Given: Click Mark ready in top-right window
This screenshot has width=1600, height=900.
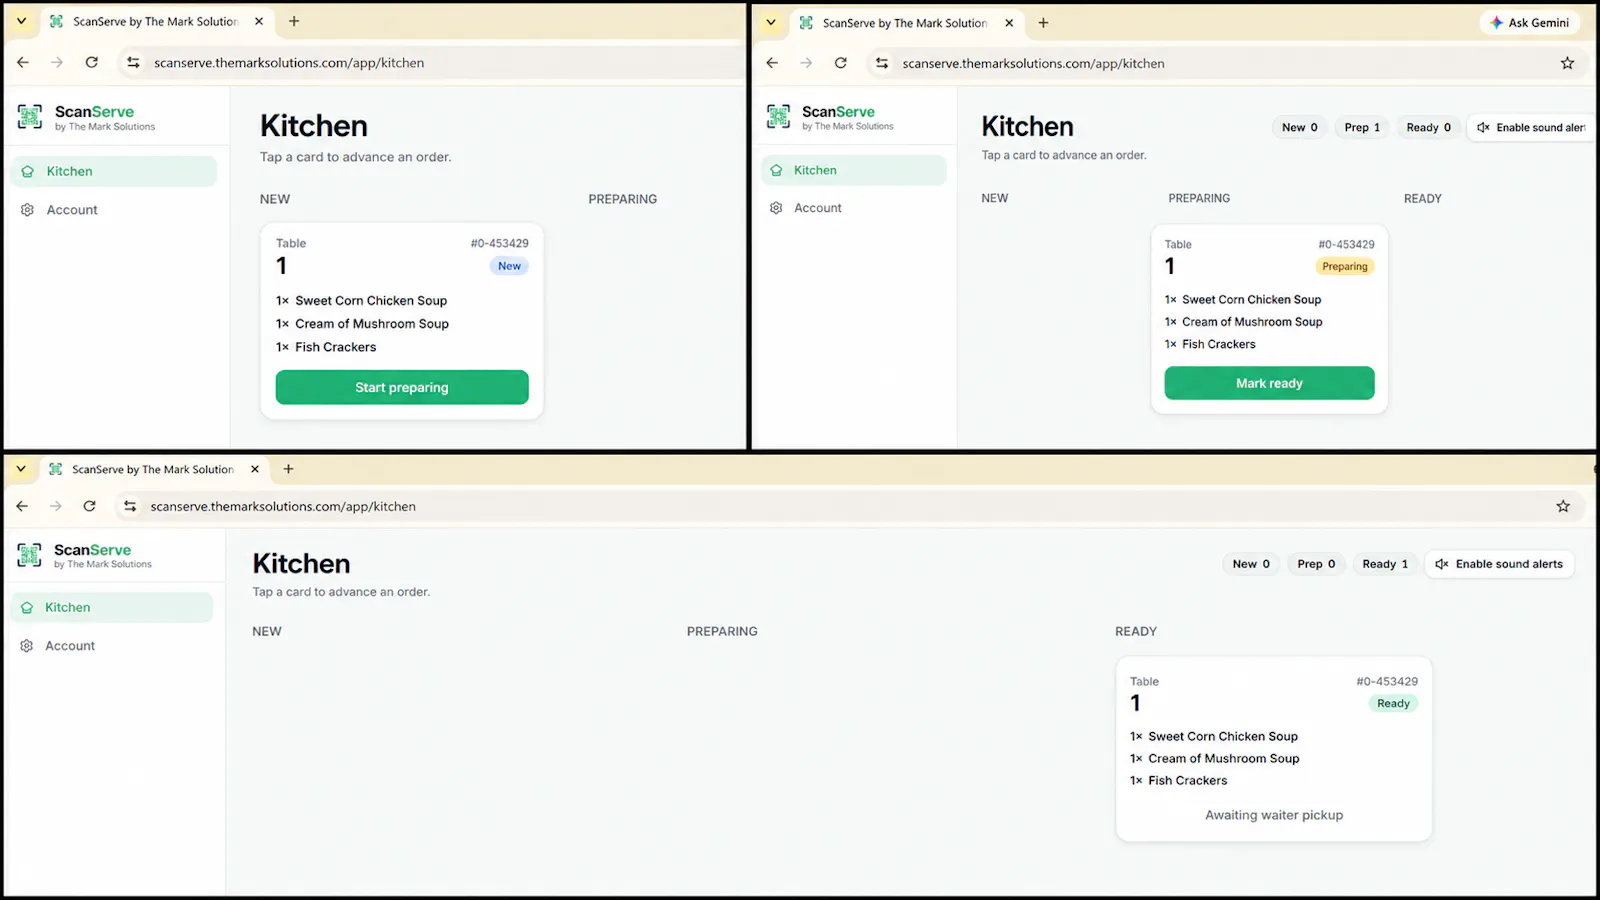Looking at the screenshot, I should point(1269,383).
